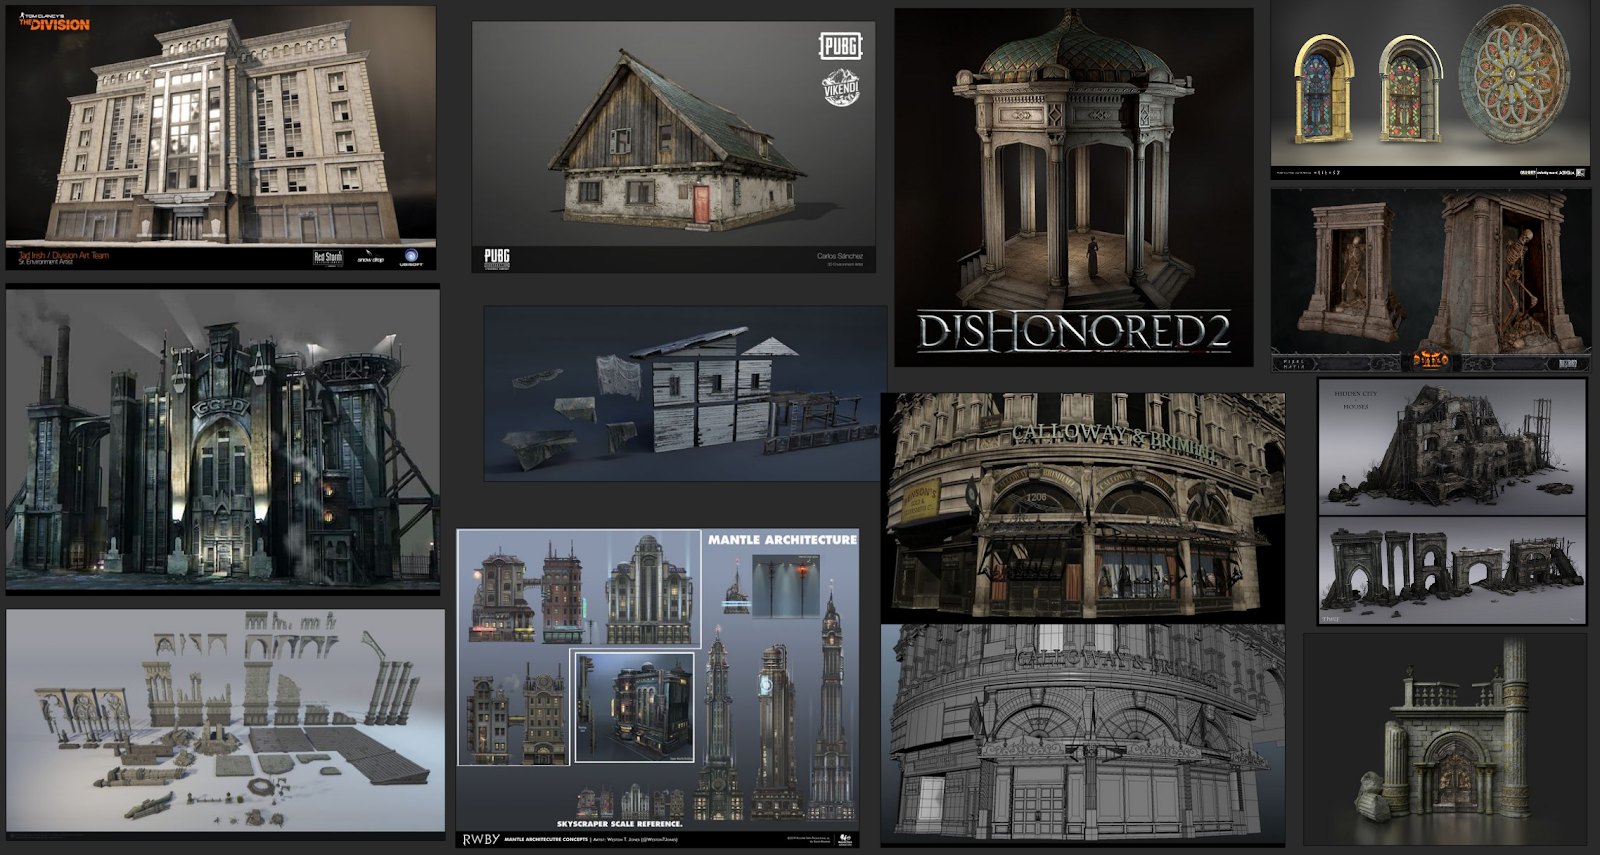Select the skeleton tombs reference image
Viewport: 1600px width, 855px height.
pyautogui.click(x=1431, y=280)
